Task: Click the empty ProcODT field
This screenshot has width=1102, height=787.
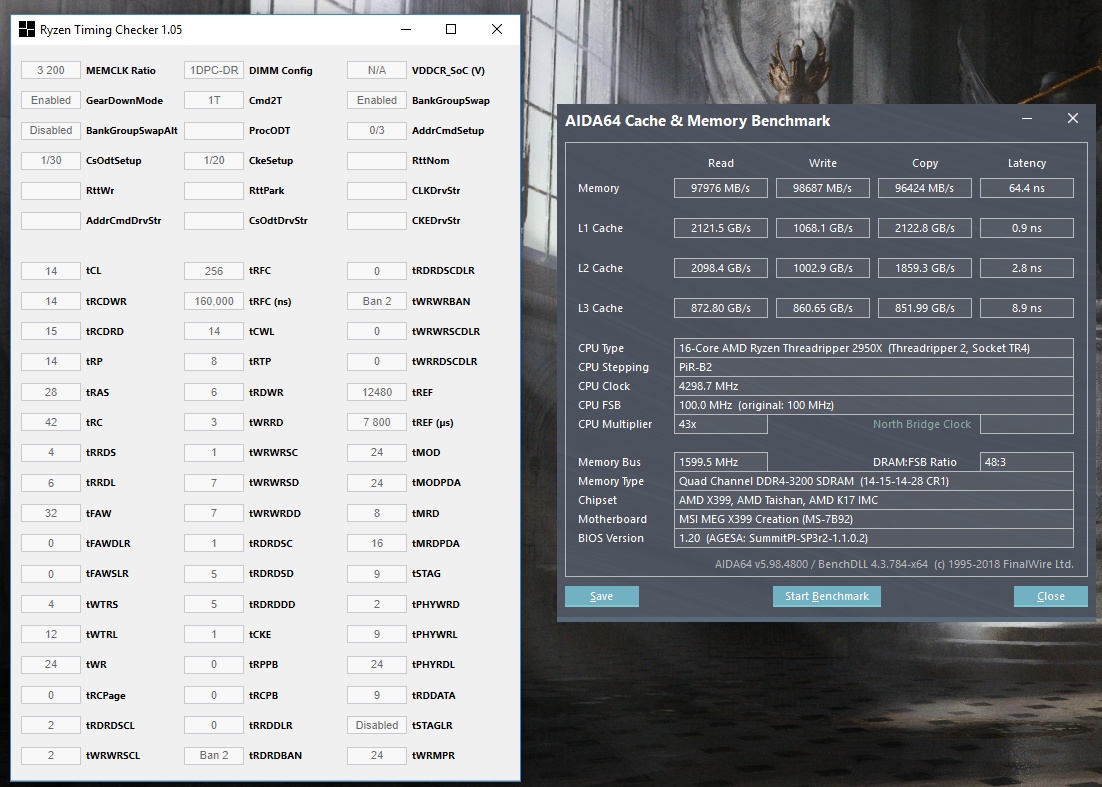Action: (214, 131)
